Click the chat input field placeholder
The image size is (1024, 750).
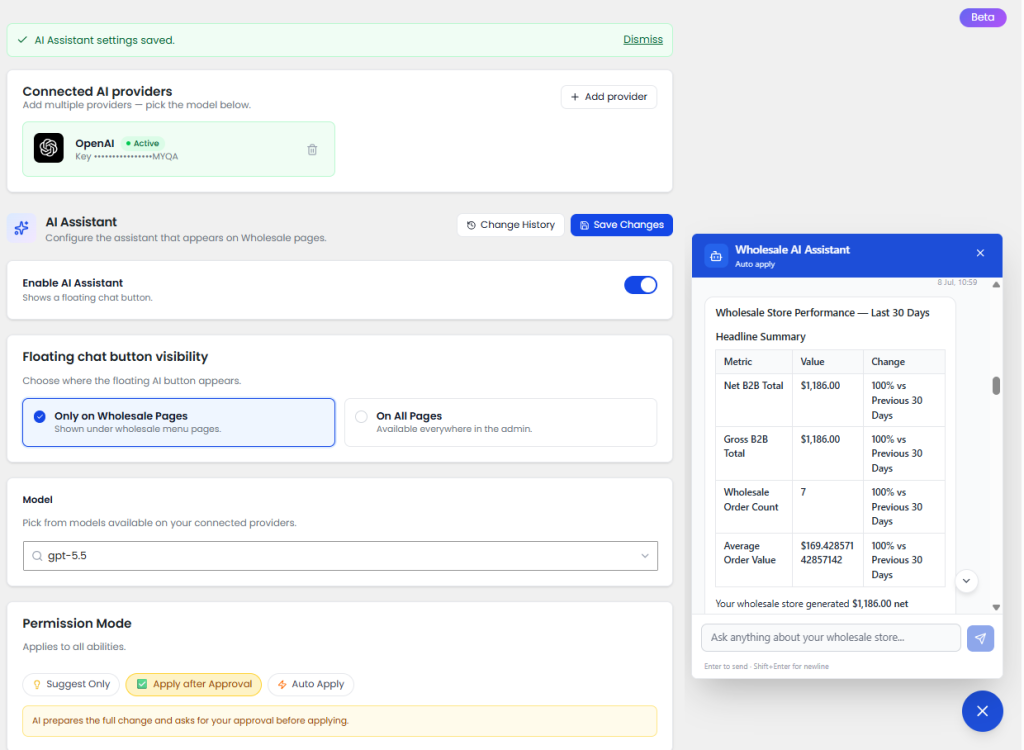pyautogui.click(x=831, y=638)
